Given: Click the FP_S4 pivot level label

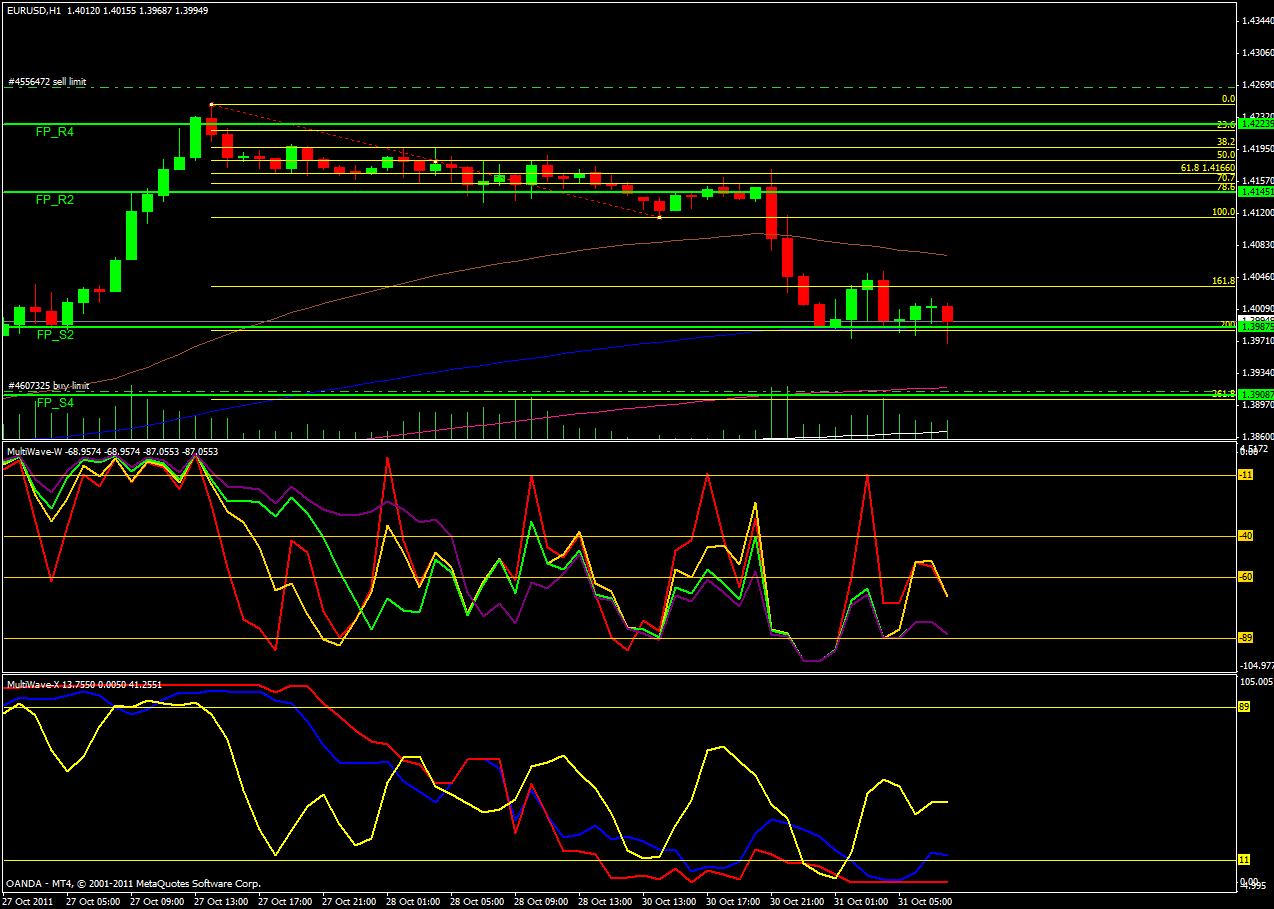Looking at the screenshot, I should (55, 402).
